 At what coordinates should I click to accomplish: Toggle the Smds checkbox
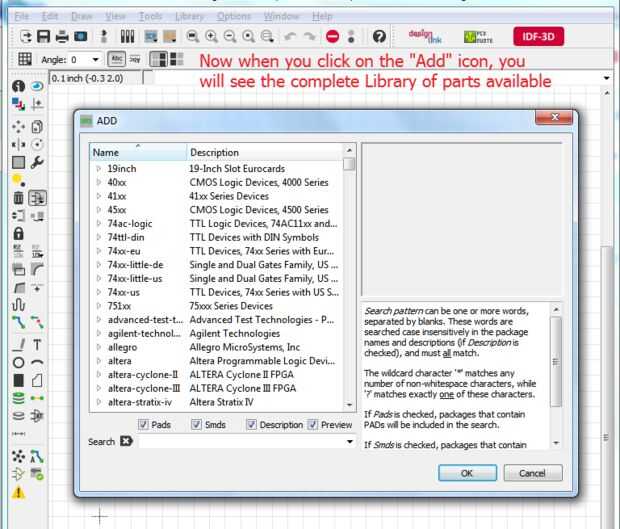[x=196, y=425]
